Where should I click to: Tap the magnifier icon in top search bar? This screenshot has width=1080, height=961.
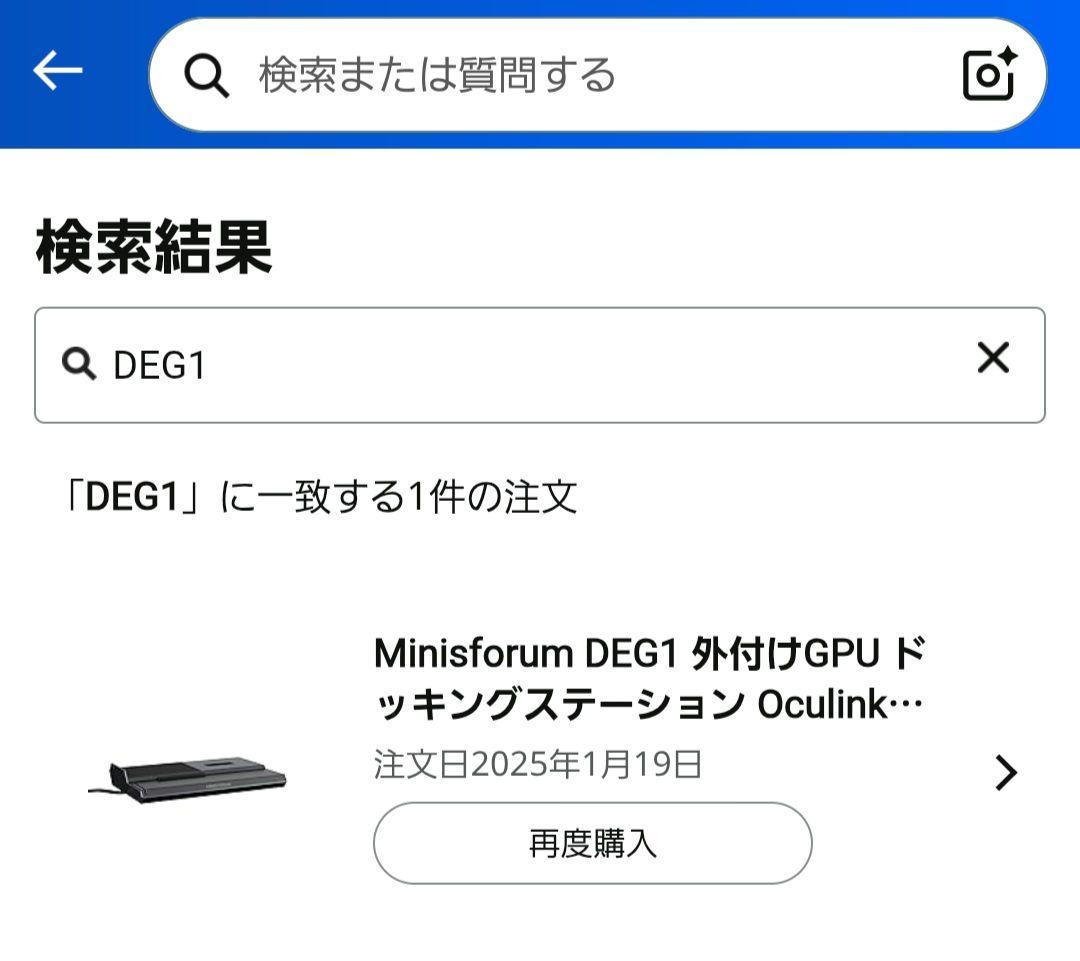(x=207, y=75)
